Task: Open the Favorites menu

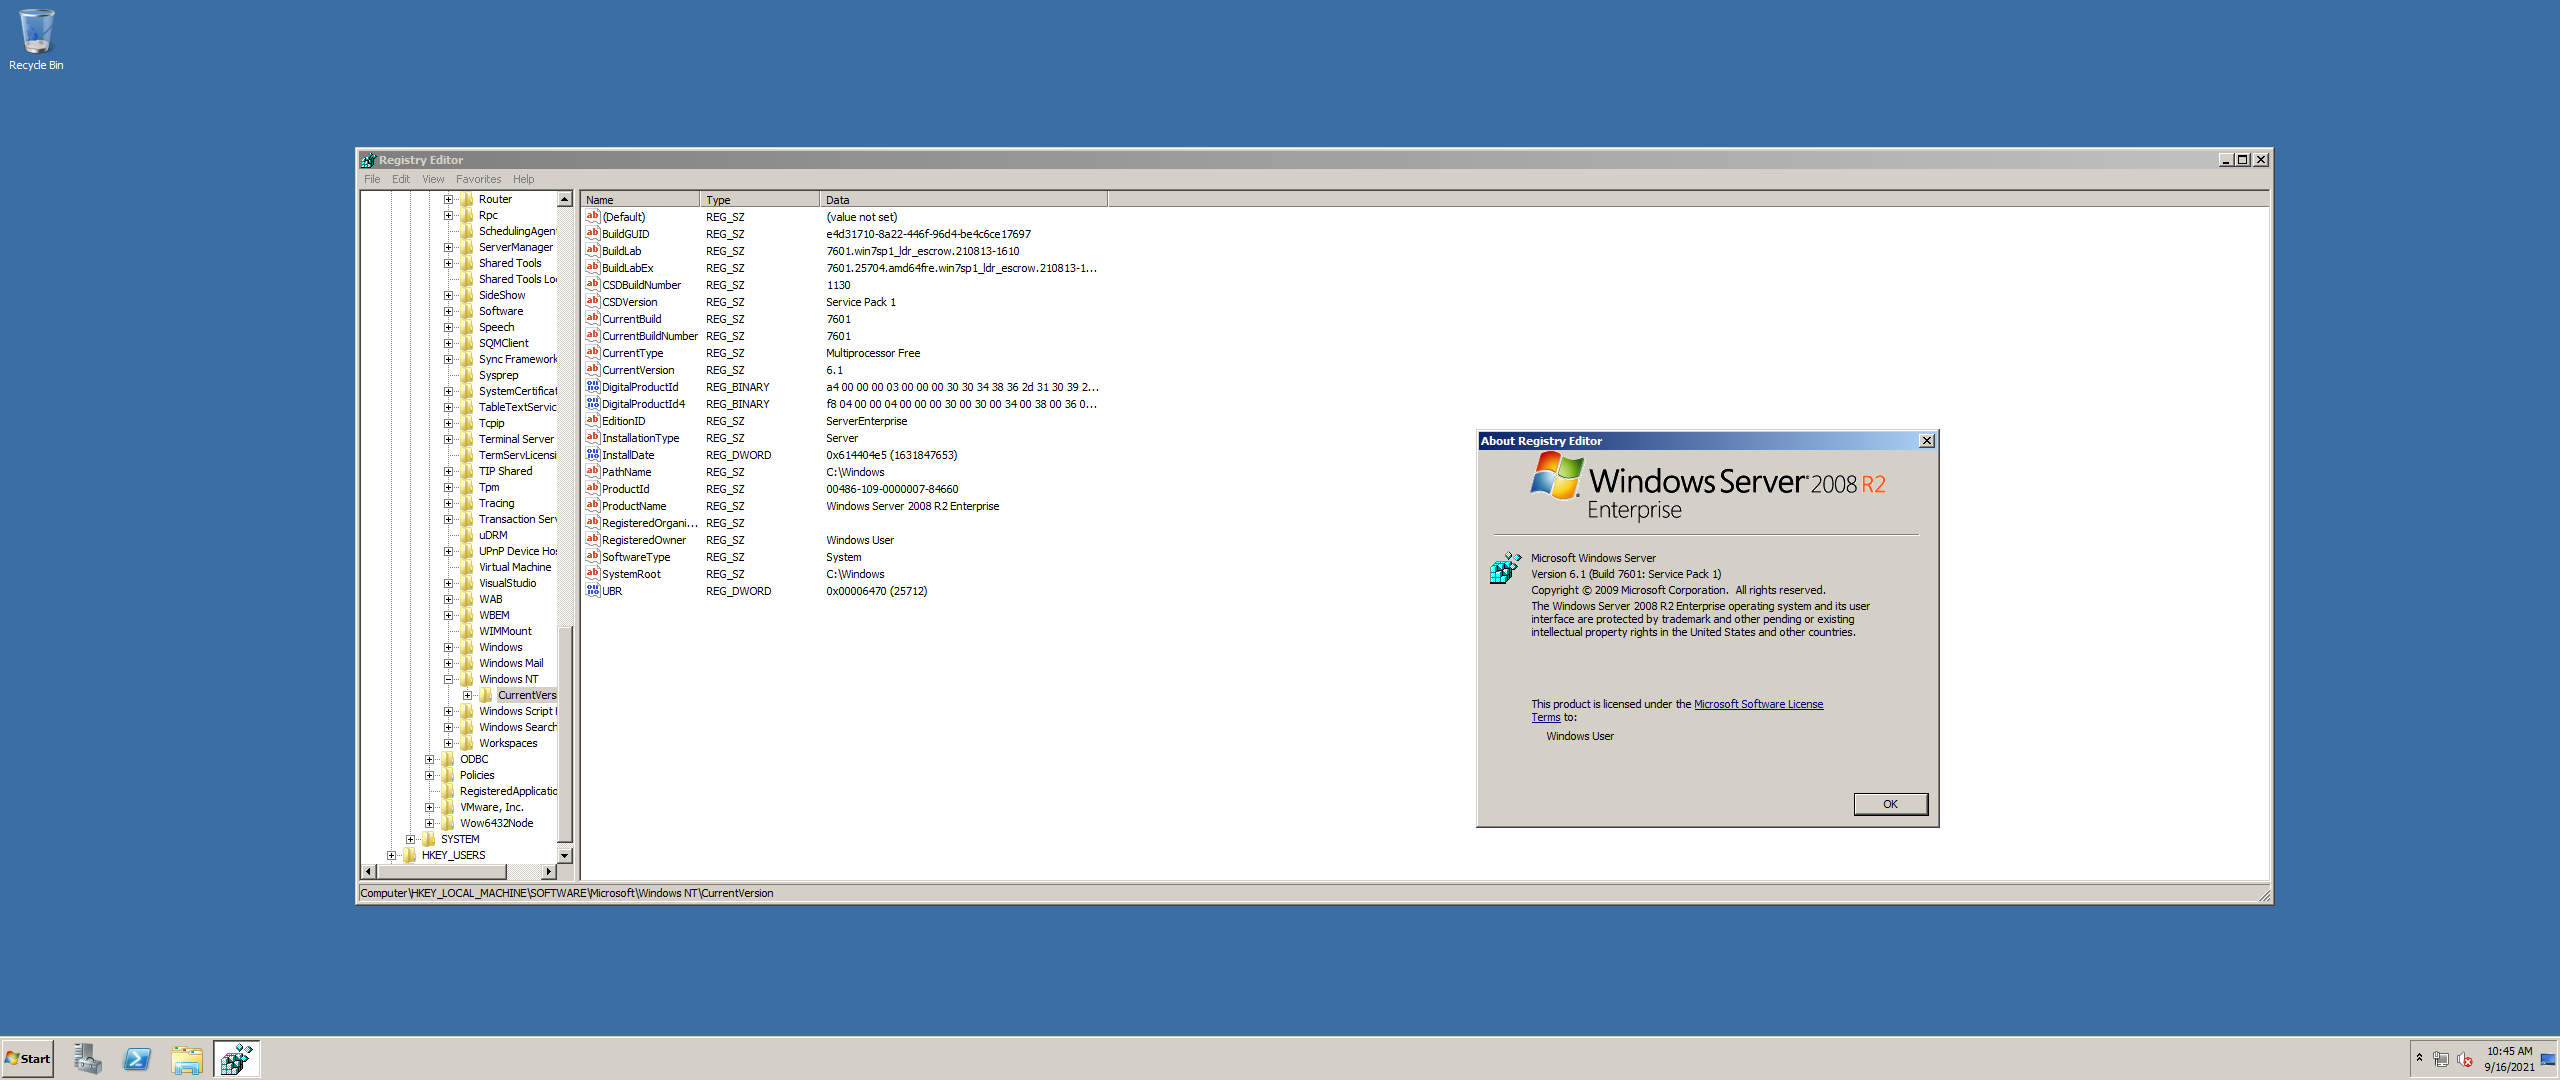Action: (x=478, y=179)
